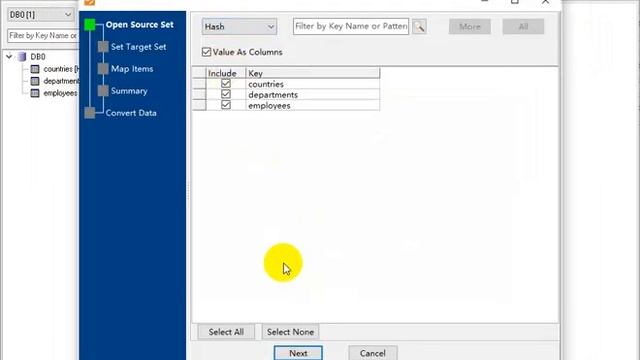Select the employees row header

[x=199, y=105]
